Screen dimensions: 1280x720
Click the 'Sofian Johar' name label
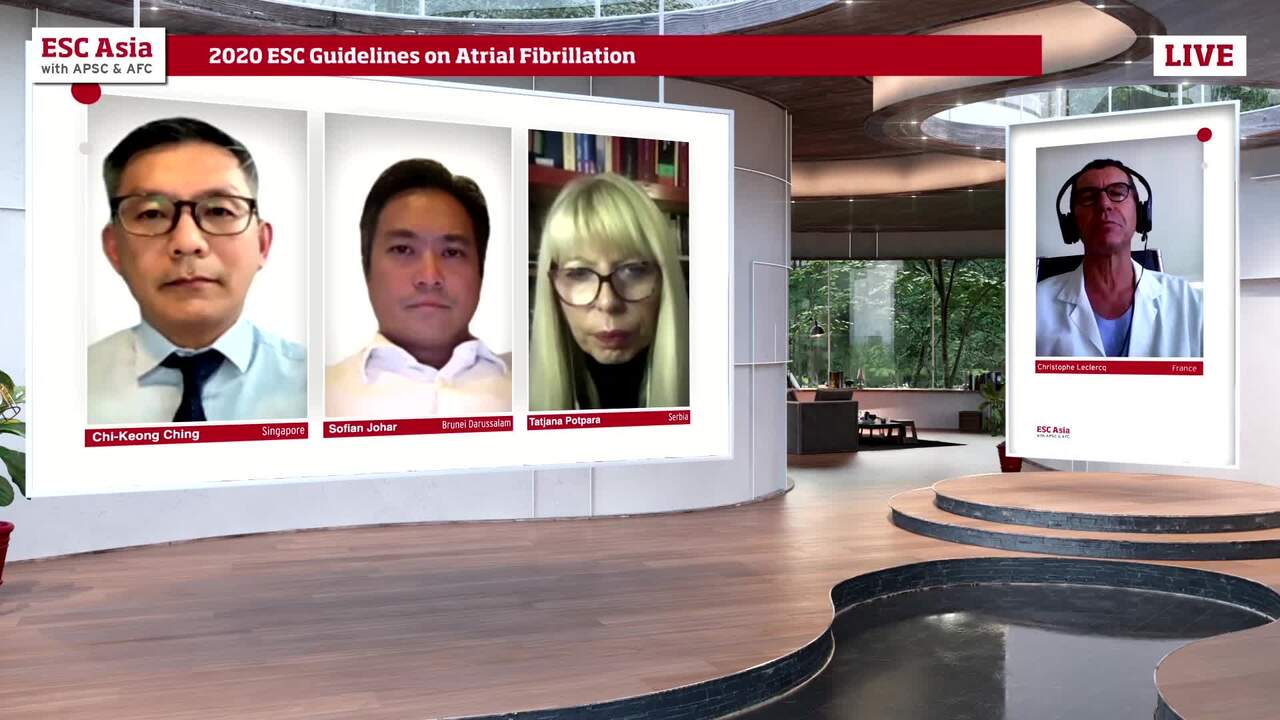pos(363,428)
